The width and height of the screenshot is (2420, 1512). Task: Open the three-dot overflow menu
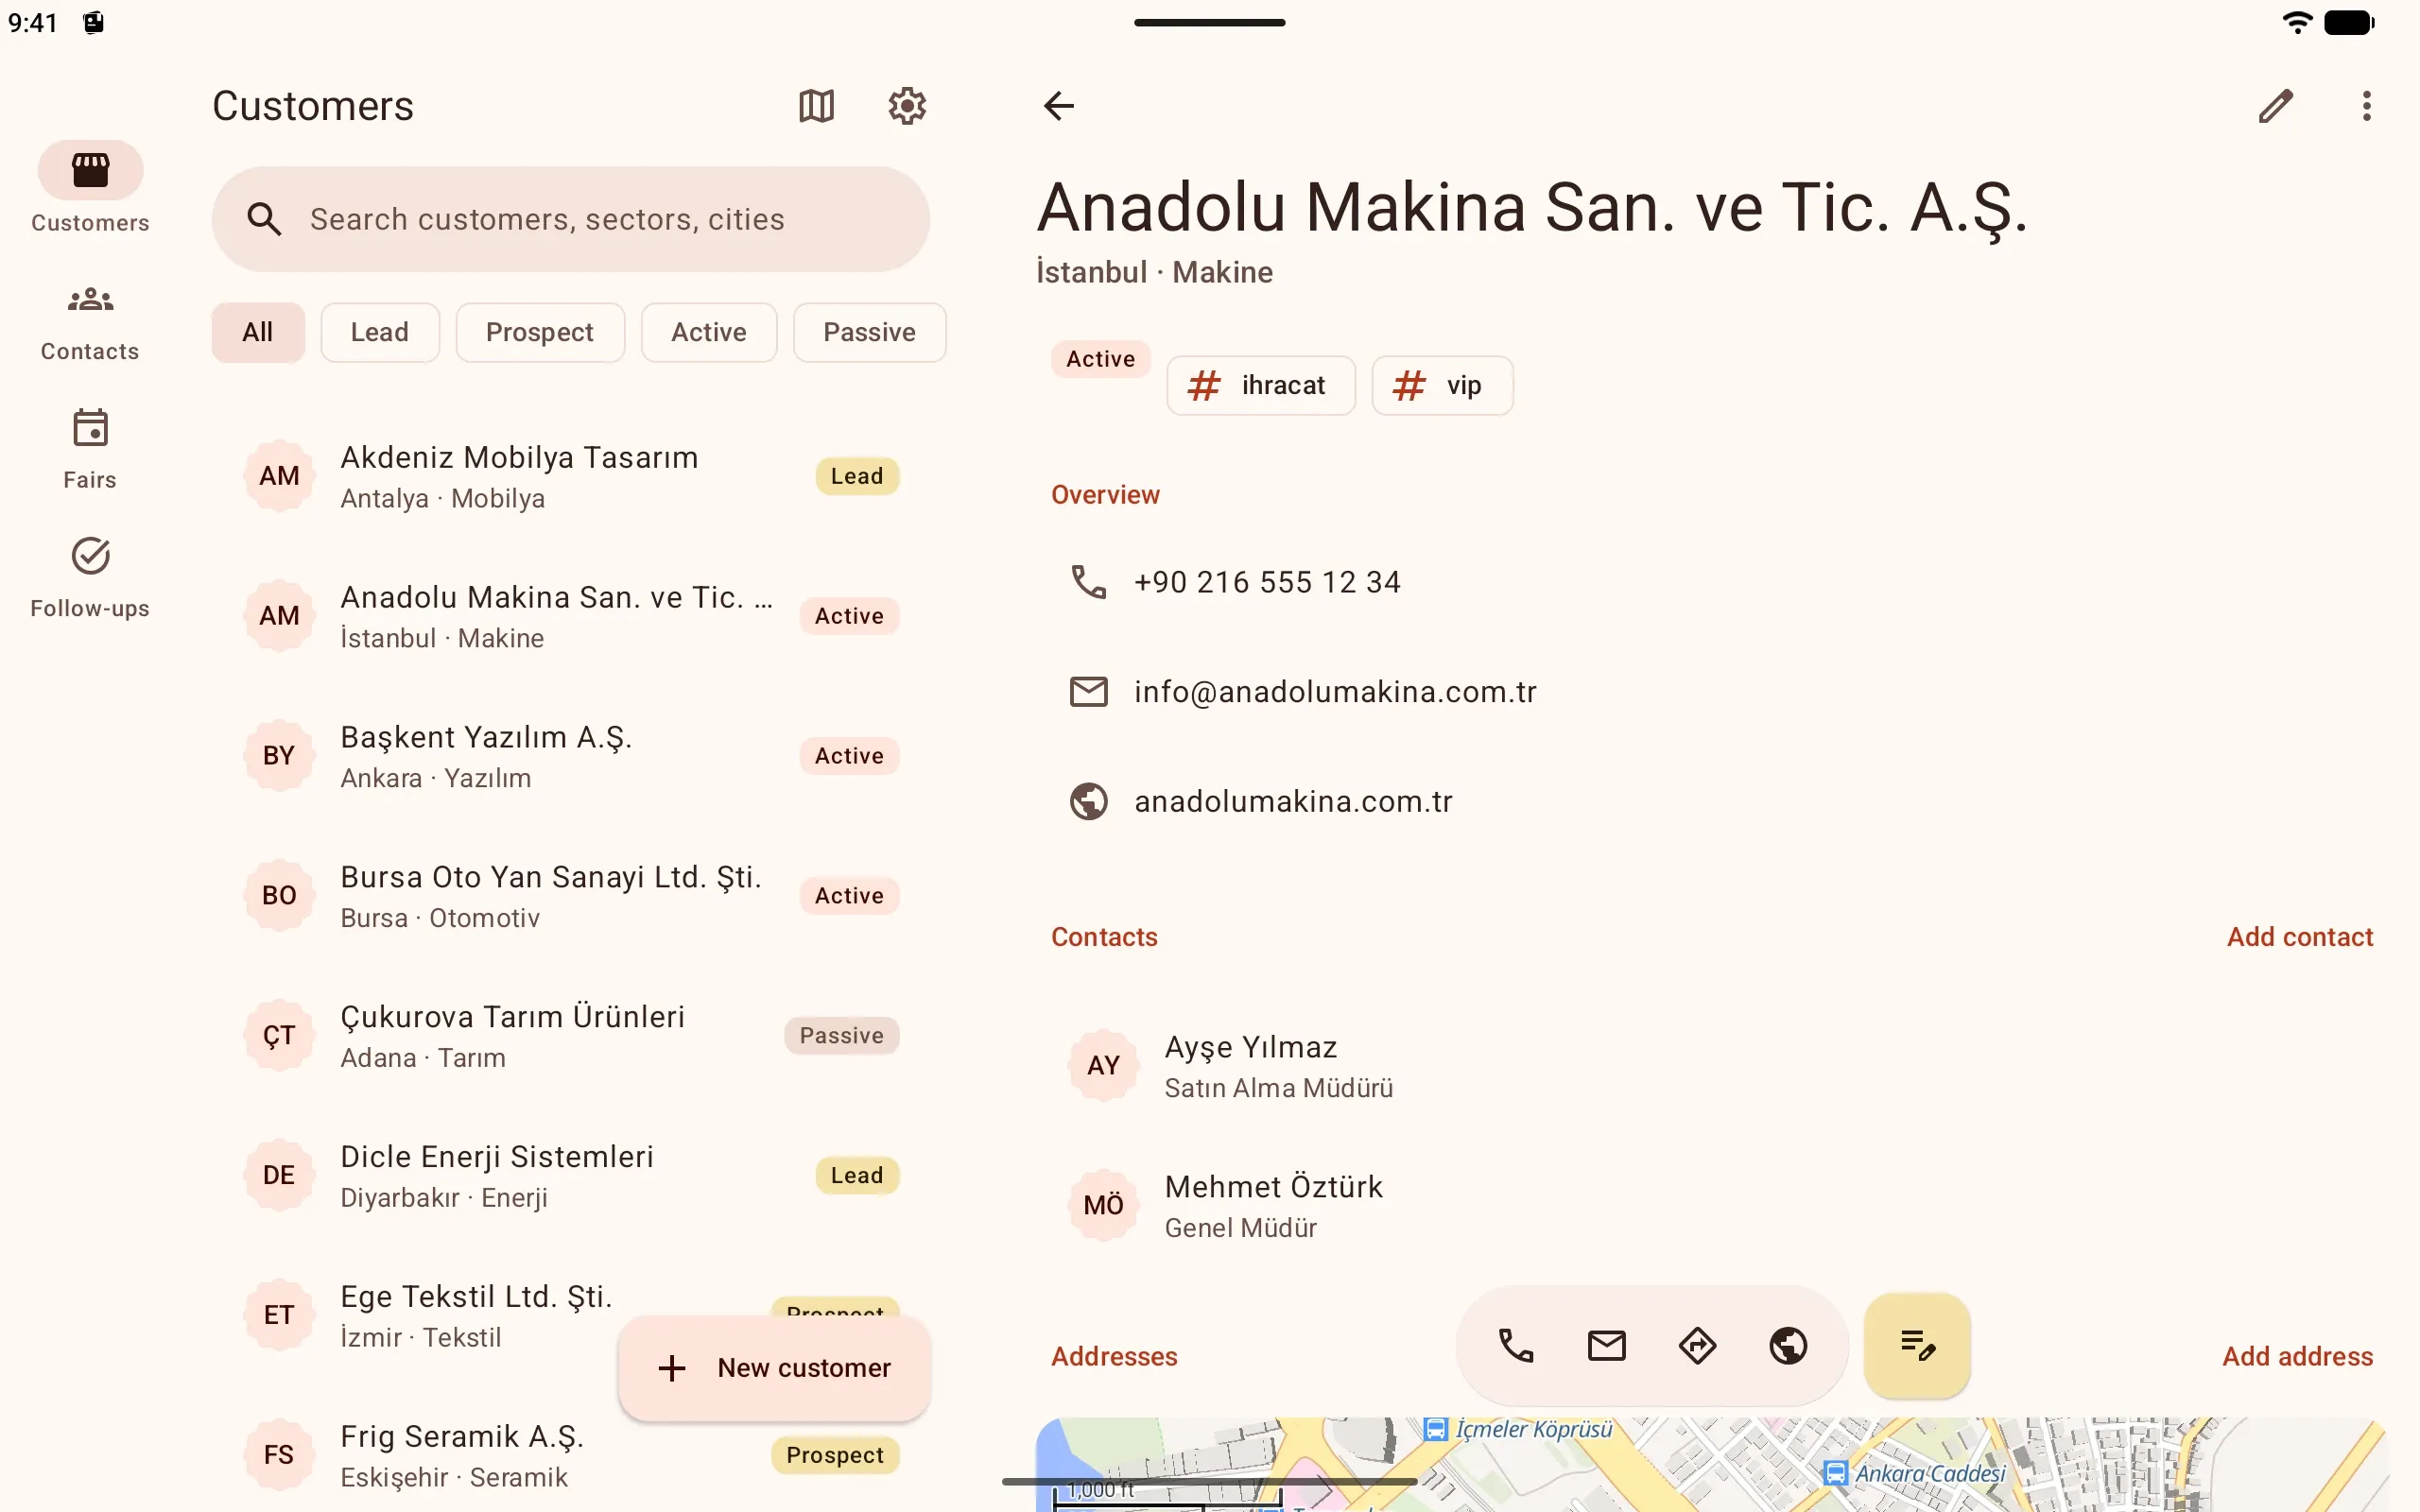[x=2366, y=105]
